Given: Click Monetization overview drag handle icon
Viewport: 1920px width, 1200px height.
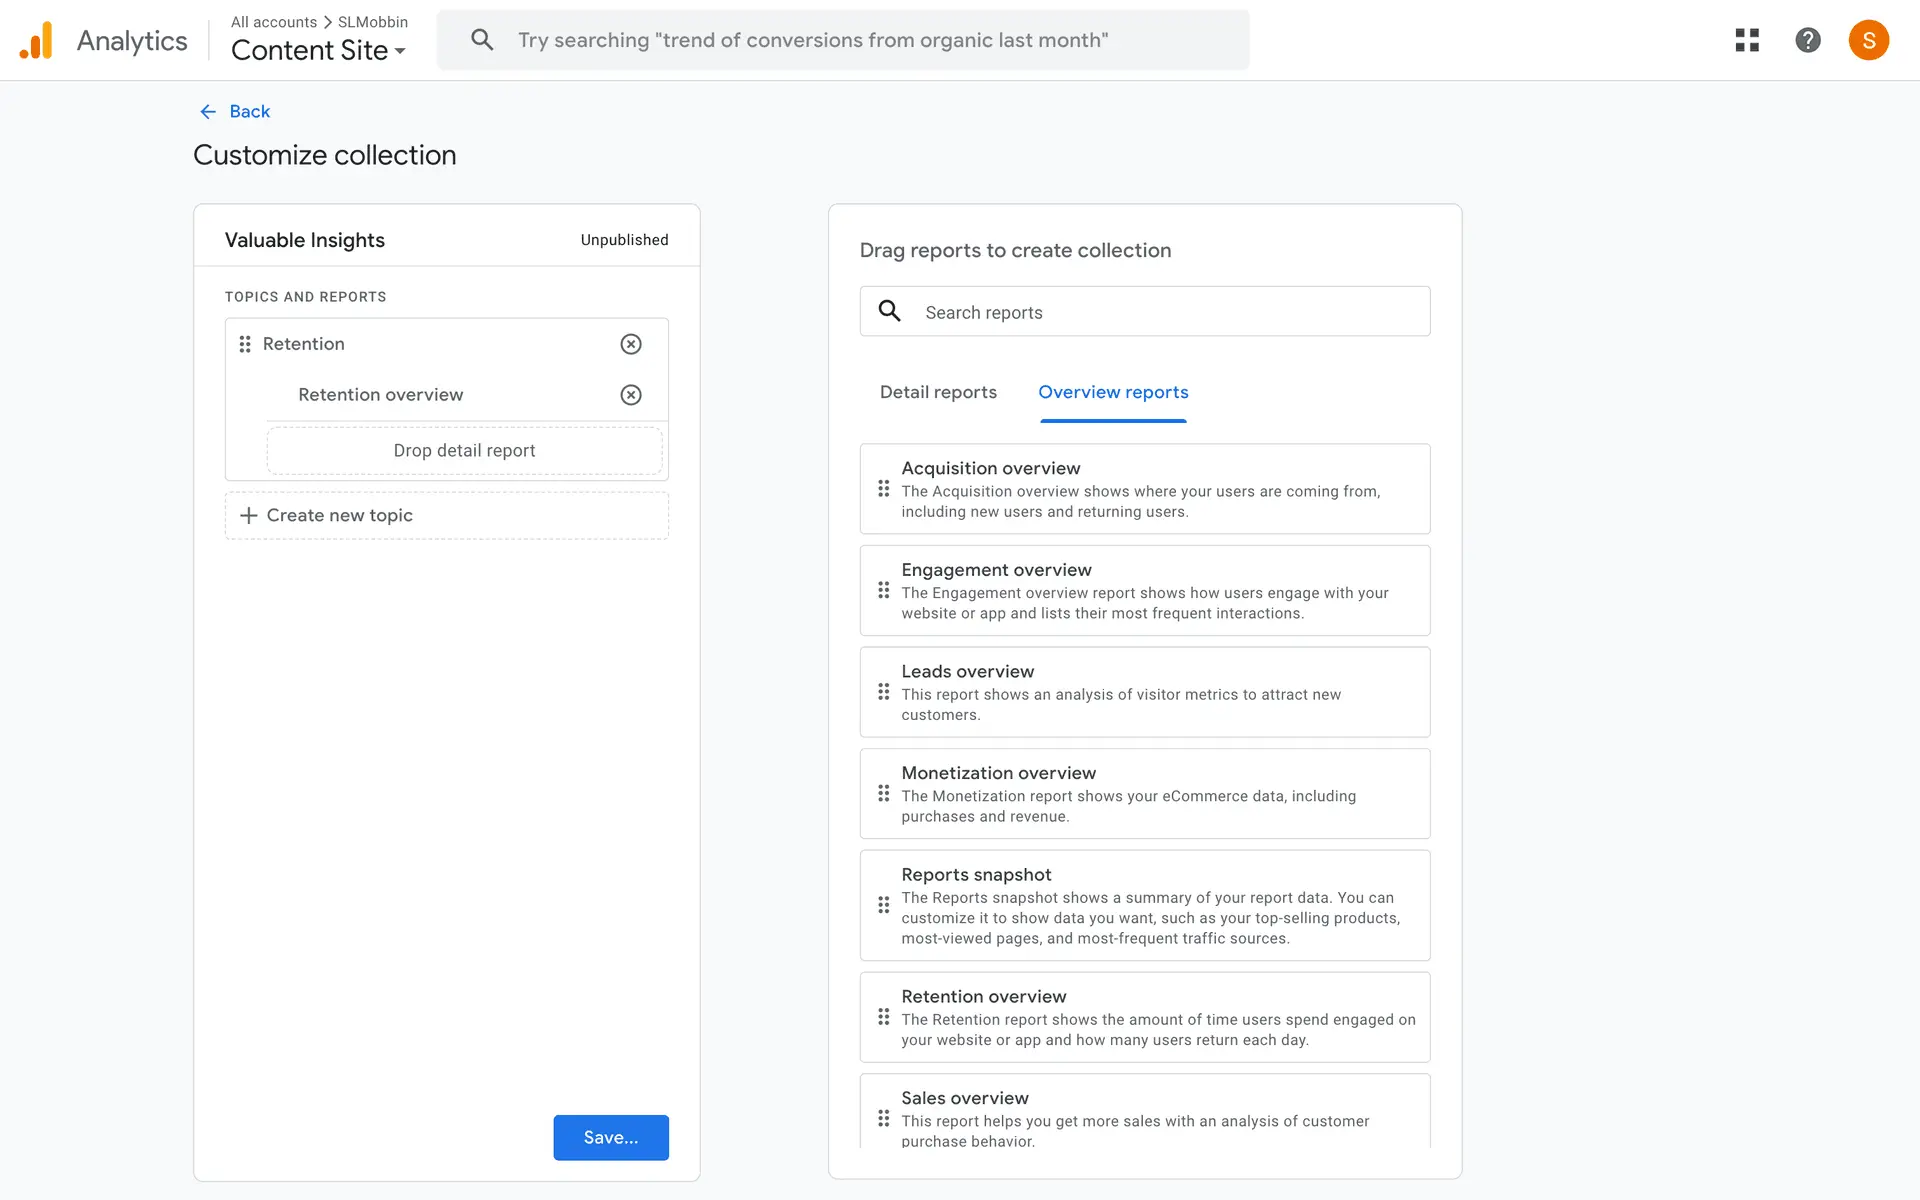Looking at the screenshot, I should [x=883, y=794].
